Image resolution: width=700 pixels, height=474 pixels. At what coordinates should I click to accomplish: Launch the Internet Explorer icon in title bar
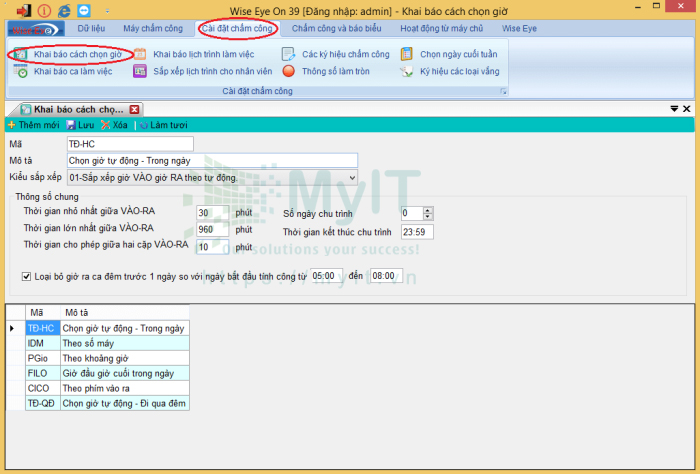click(64, 10)
